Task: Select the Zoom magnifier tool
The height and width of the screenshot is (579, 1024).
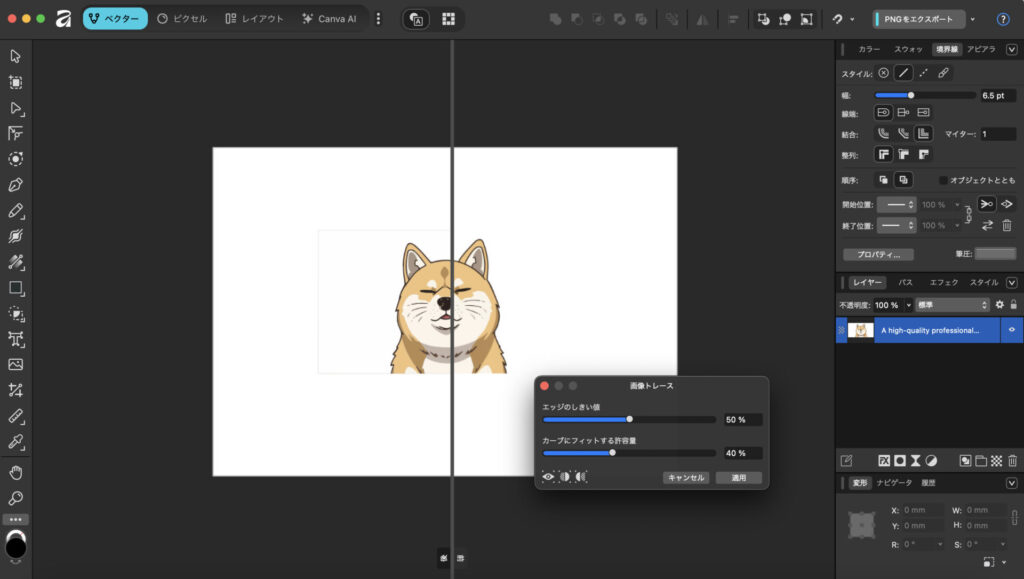Action: tap(15, 498)
